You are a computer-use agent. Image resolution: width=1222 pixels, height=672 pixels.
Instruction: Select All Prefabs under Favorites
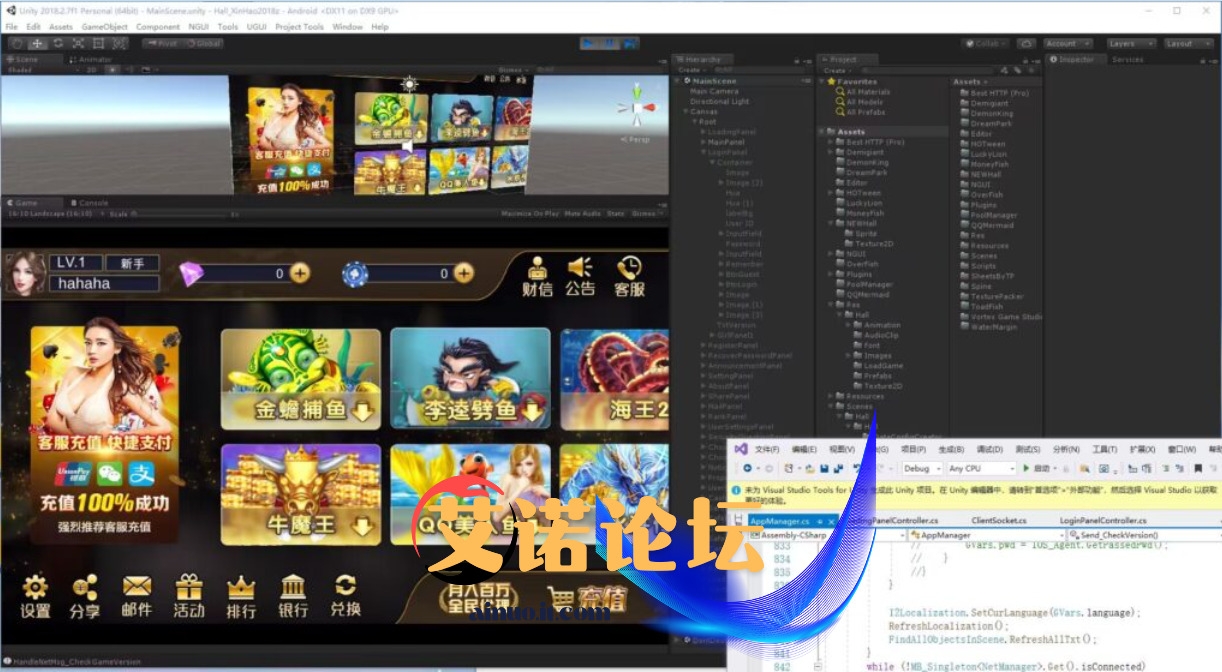(865, 112)
